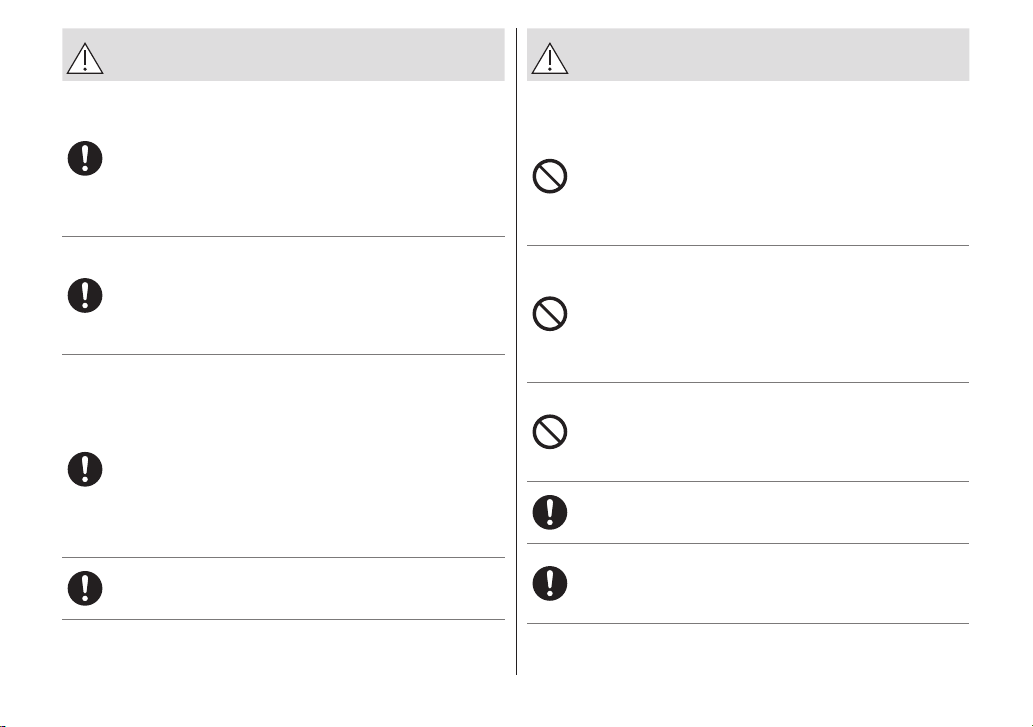
Task: Click the last mandatory exclamation icon, right column
Action: click(x=549, y=583)
